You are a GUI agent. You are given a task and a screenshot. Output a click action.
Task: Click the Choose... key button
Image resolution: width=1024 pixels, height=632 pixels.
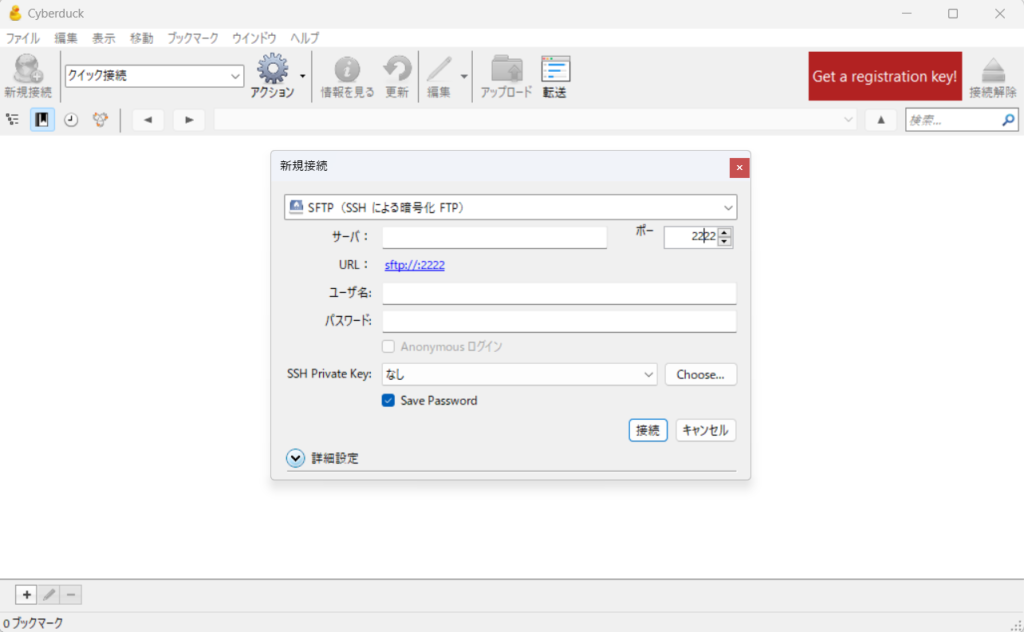701,374
